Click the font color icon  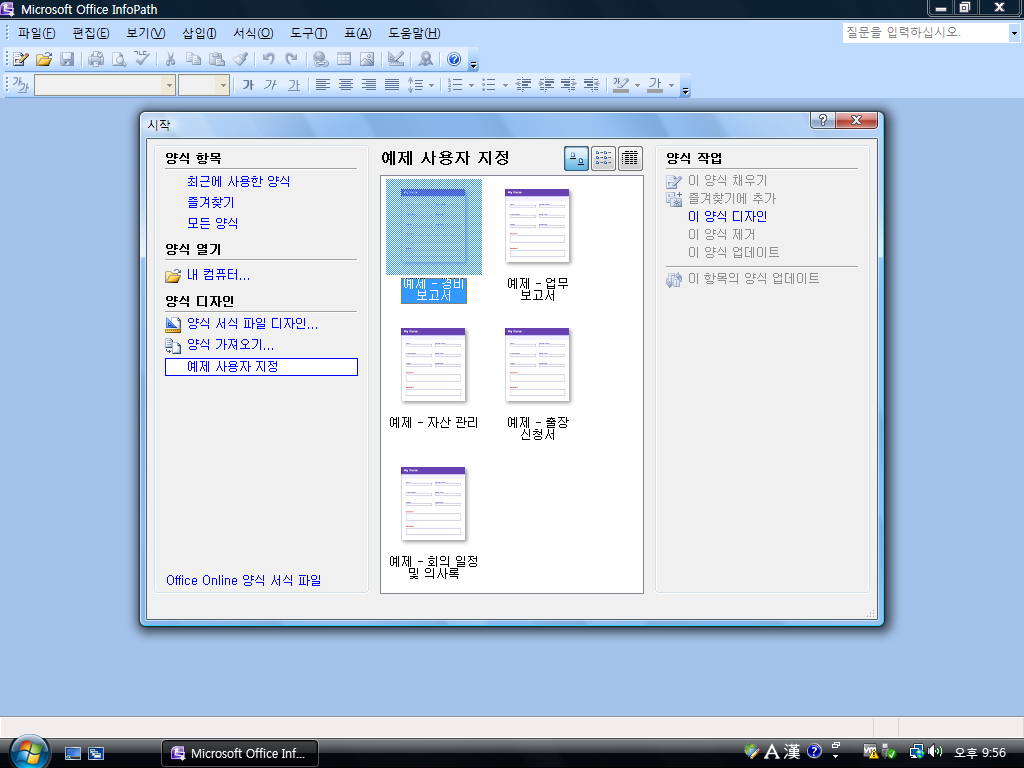(x=655, y=85)
